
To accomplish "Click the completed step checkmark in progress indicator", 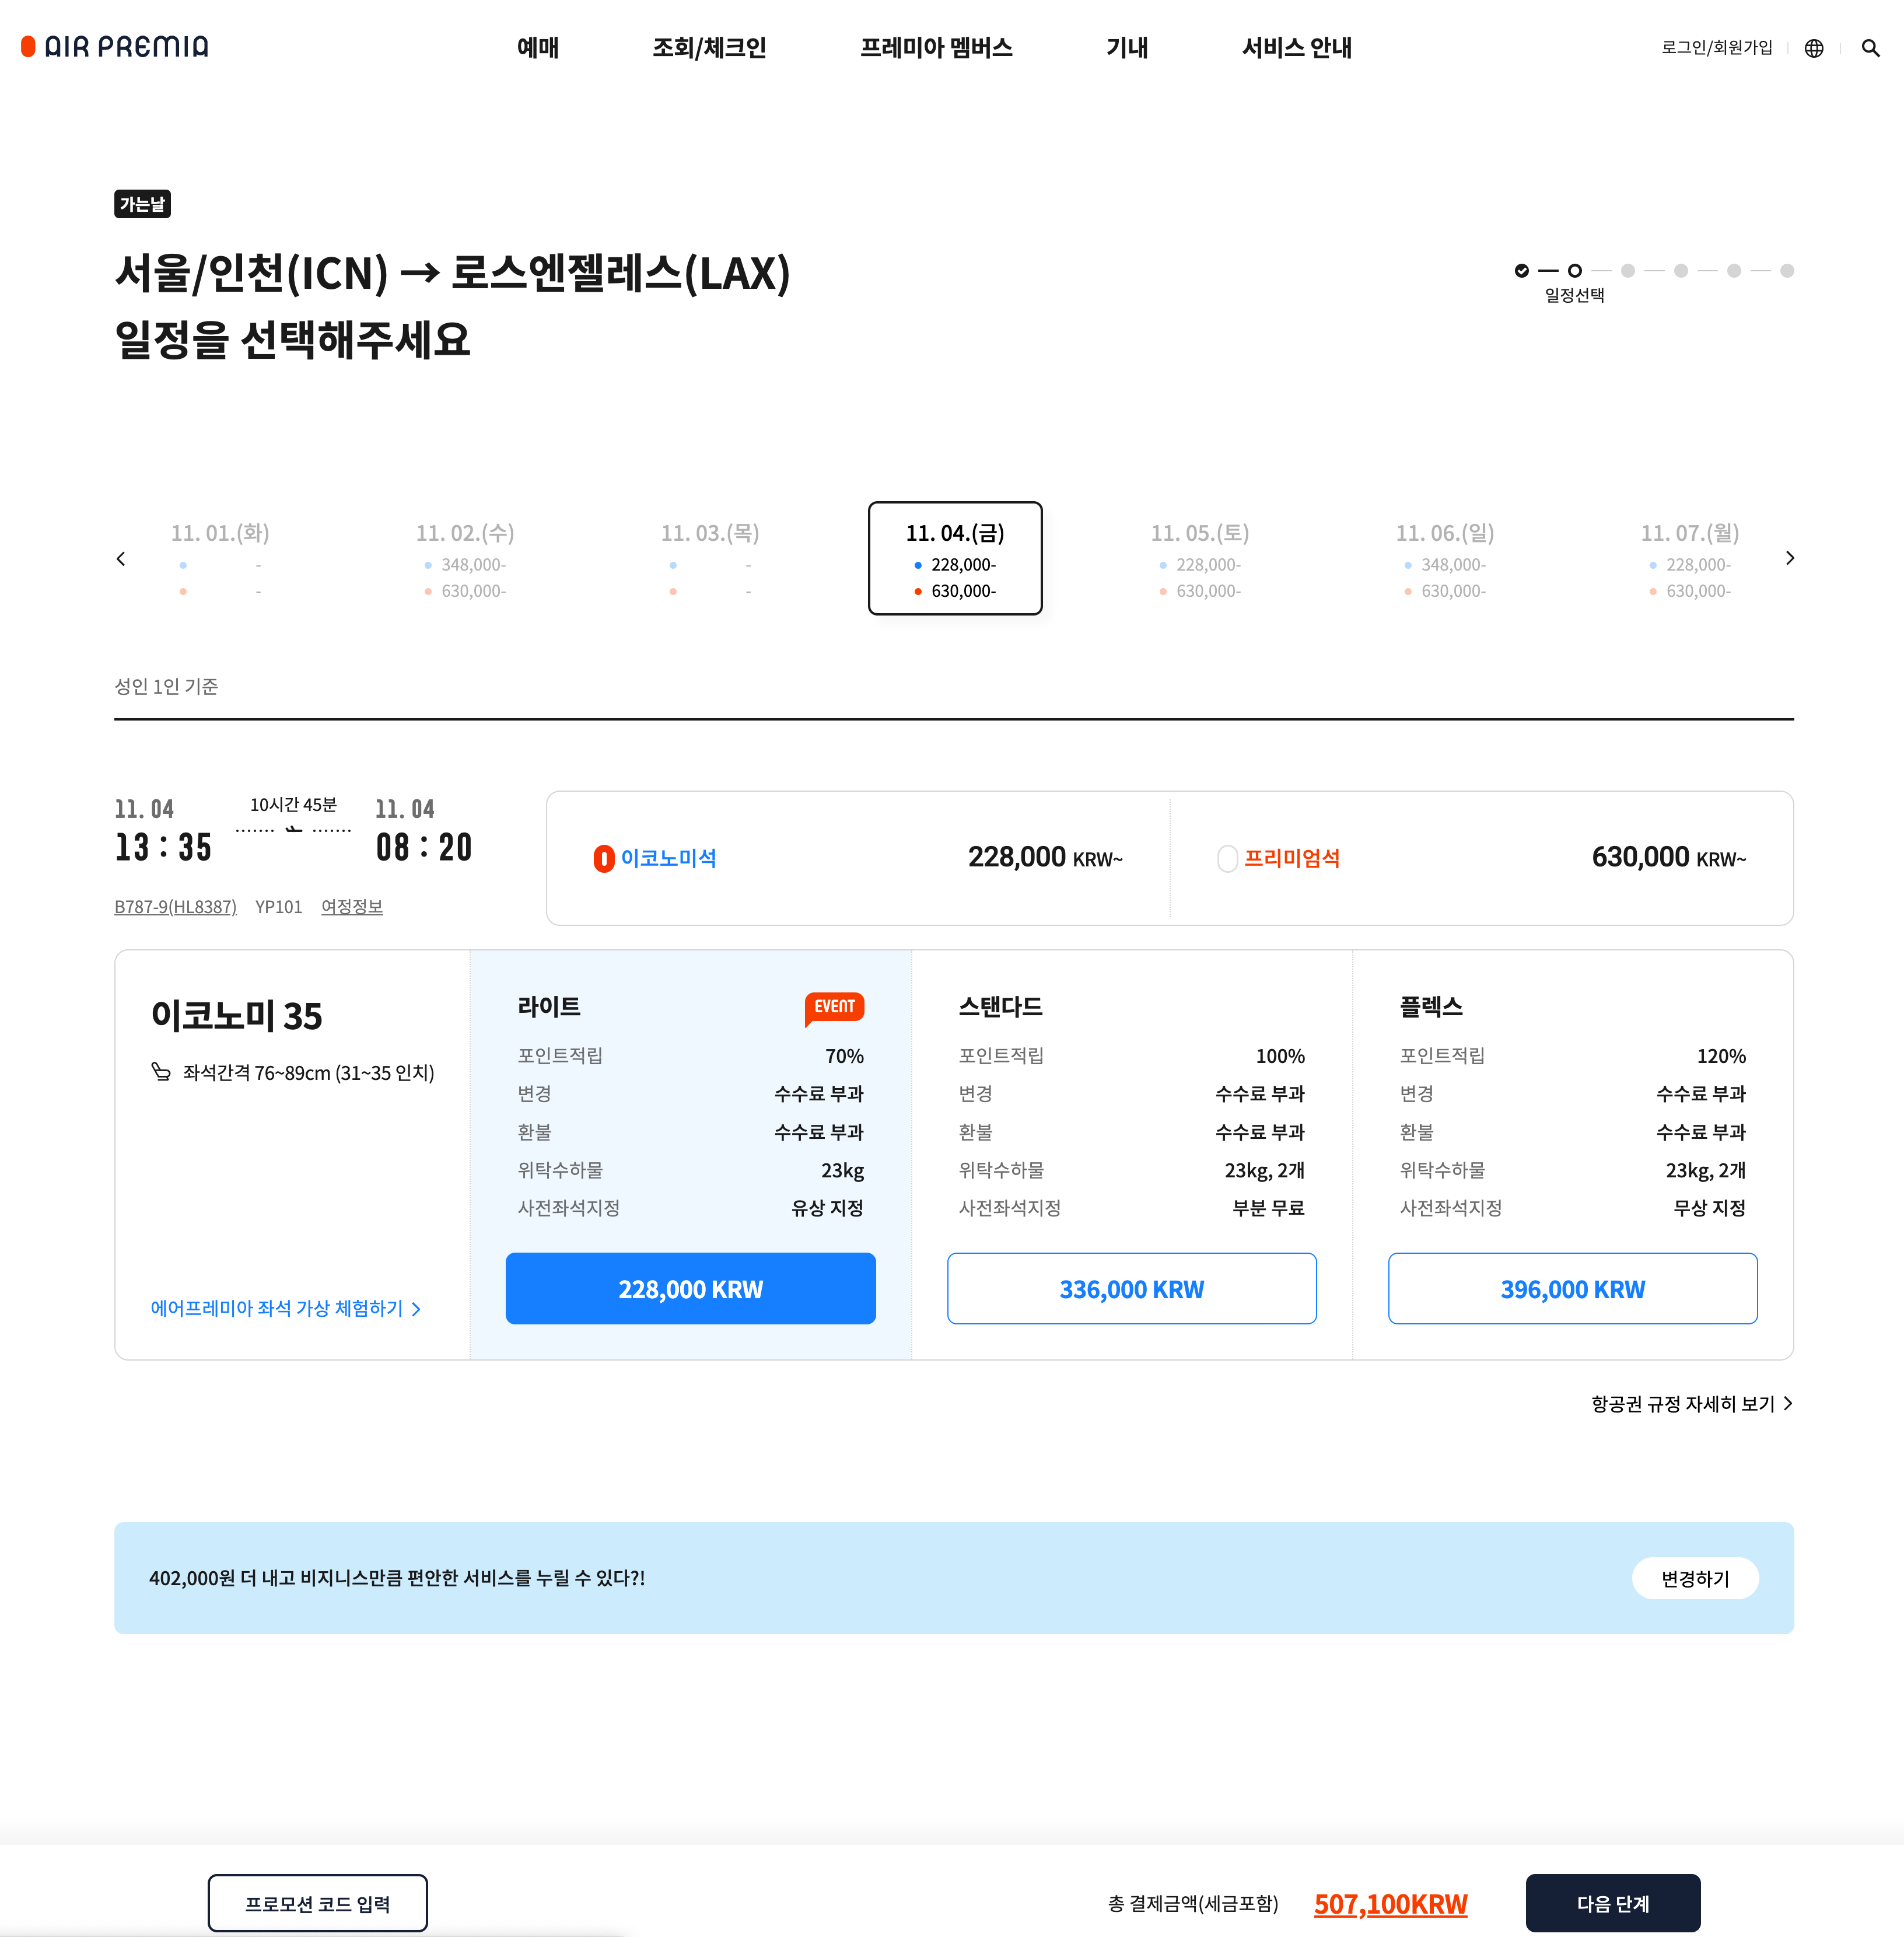I will pyautogui.click(x=1521, y=271).
